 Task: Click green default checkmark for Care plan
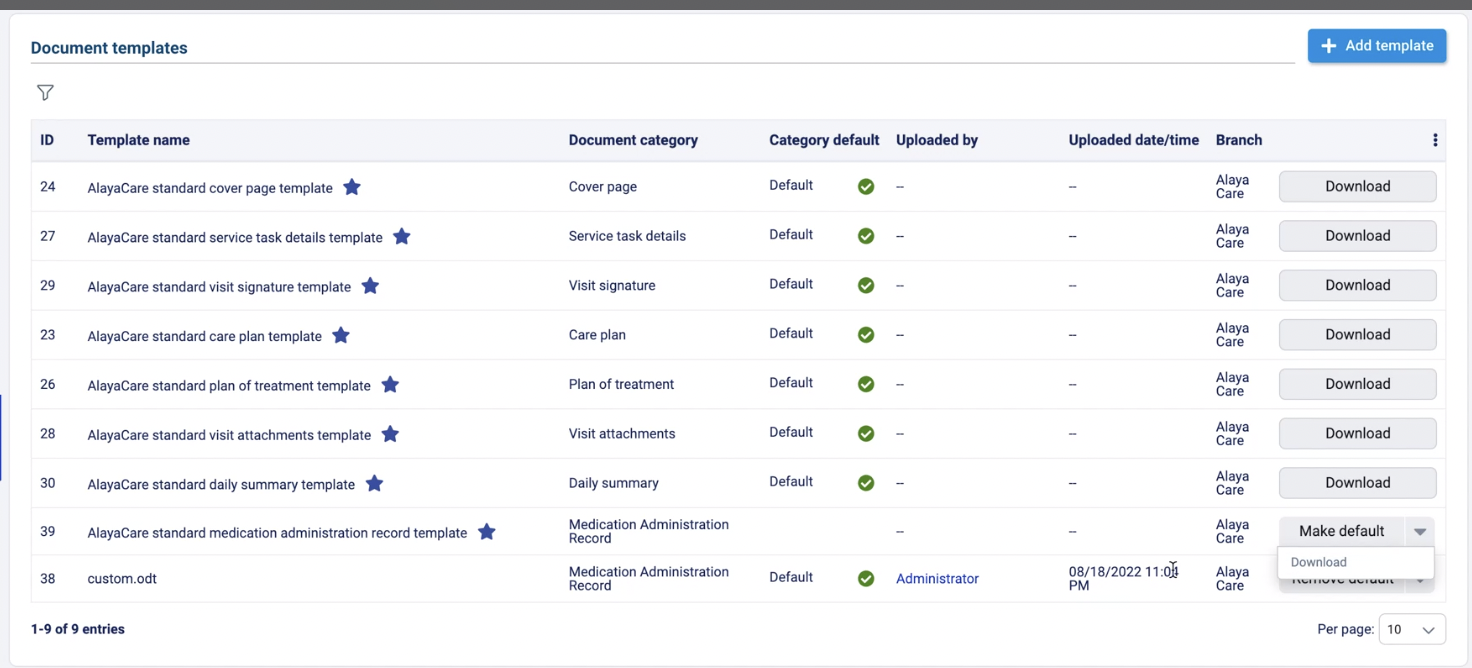(x=866, y=335)
